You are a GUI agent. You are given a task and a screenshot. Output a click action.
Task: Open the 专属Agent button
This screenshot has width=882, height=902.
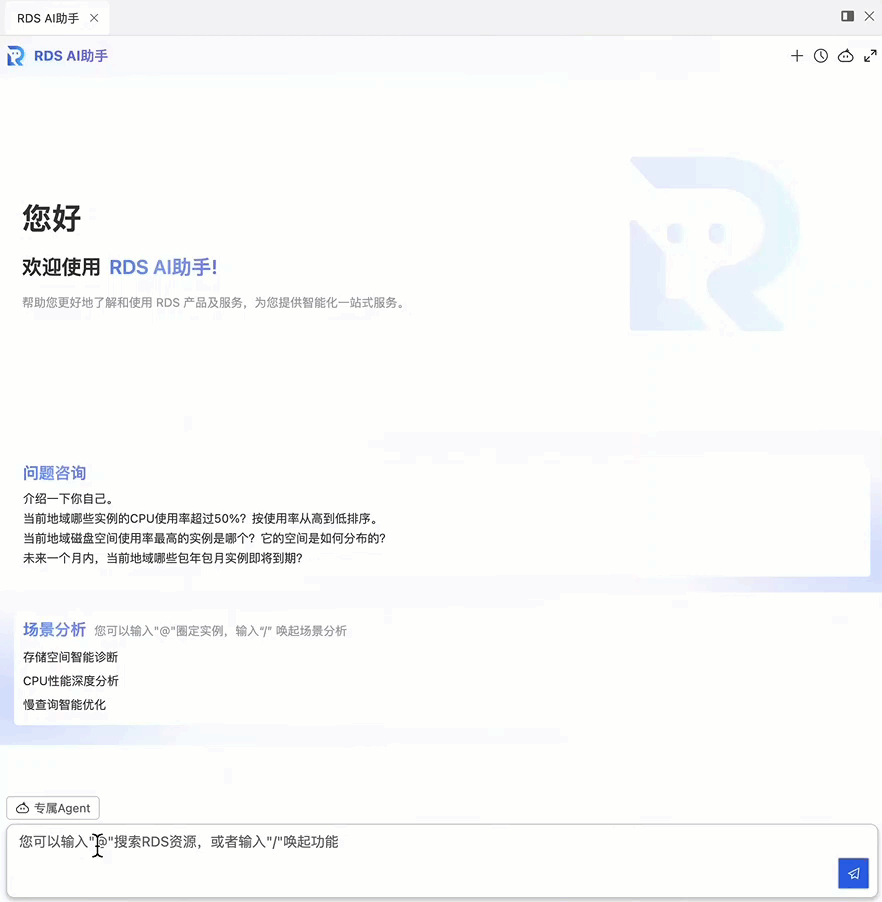[53, 808]
